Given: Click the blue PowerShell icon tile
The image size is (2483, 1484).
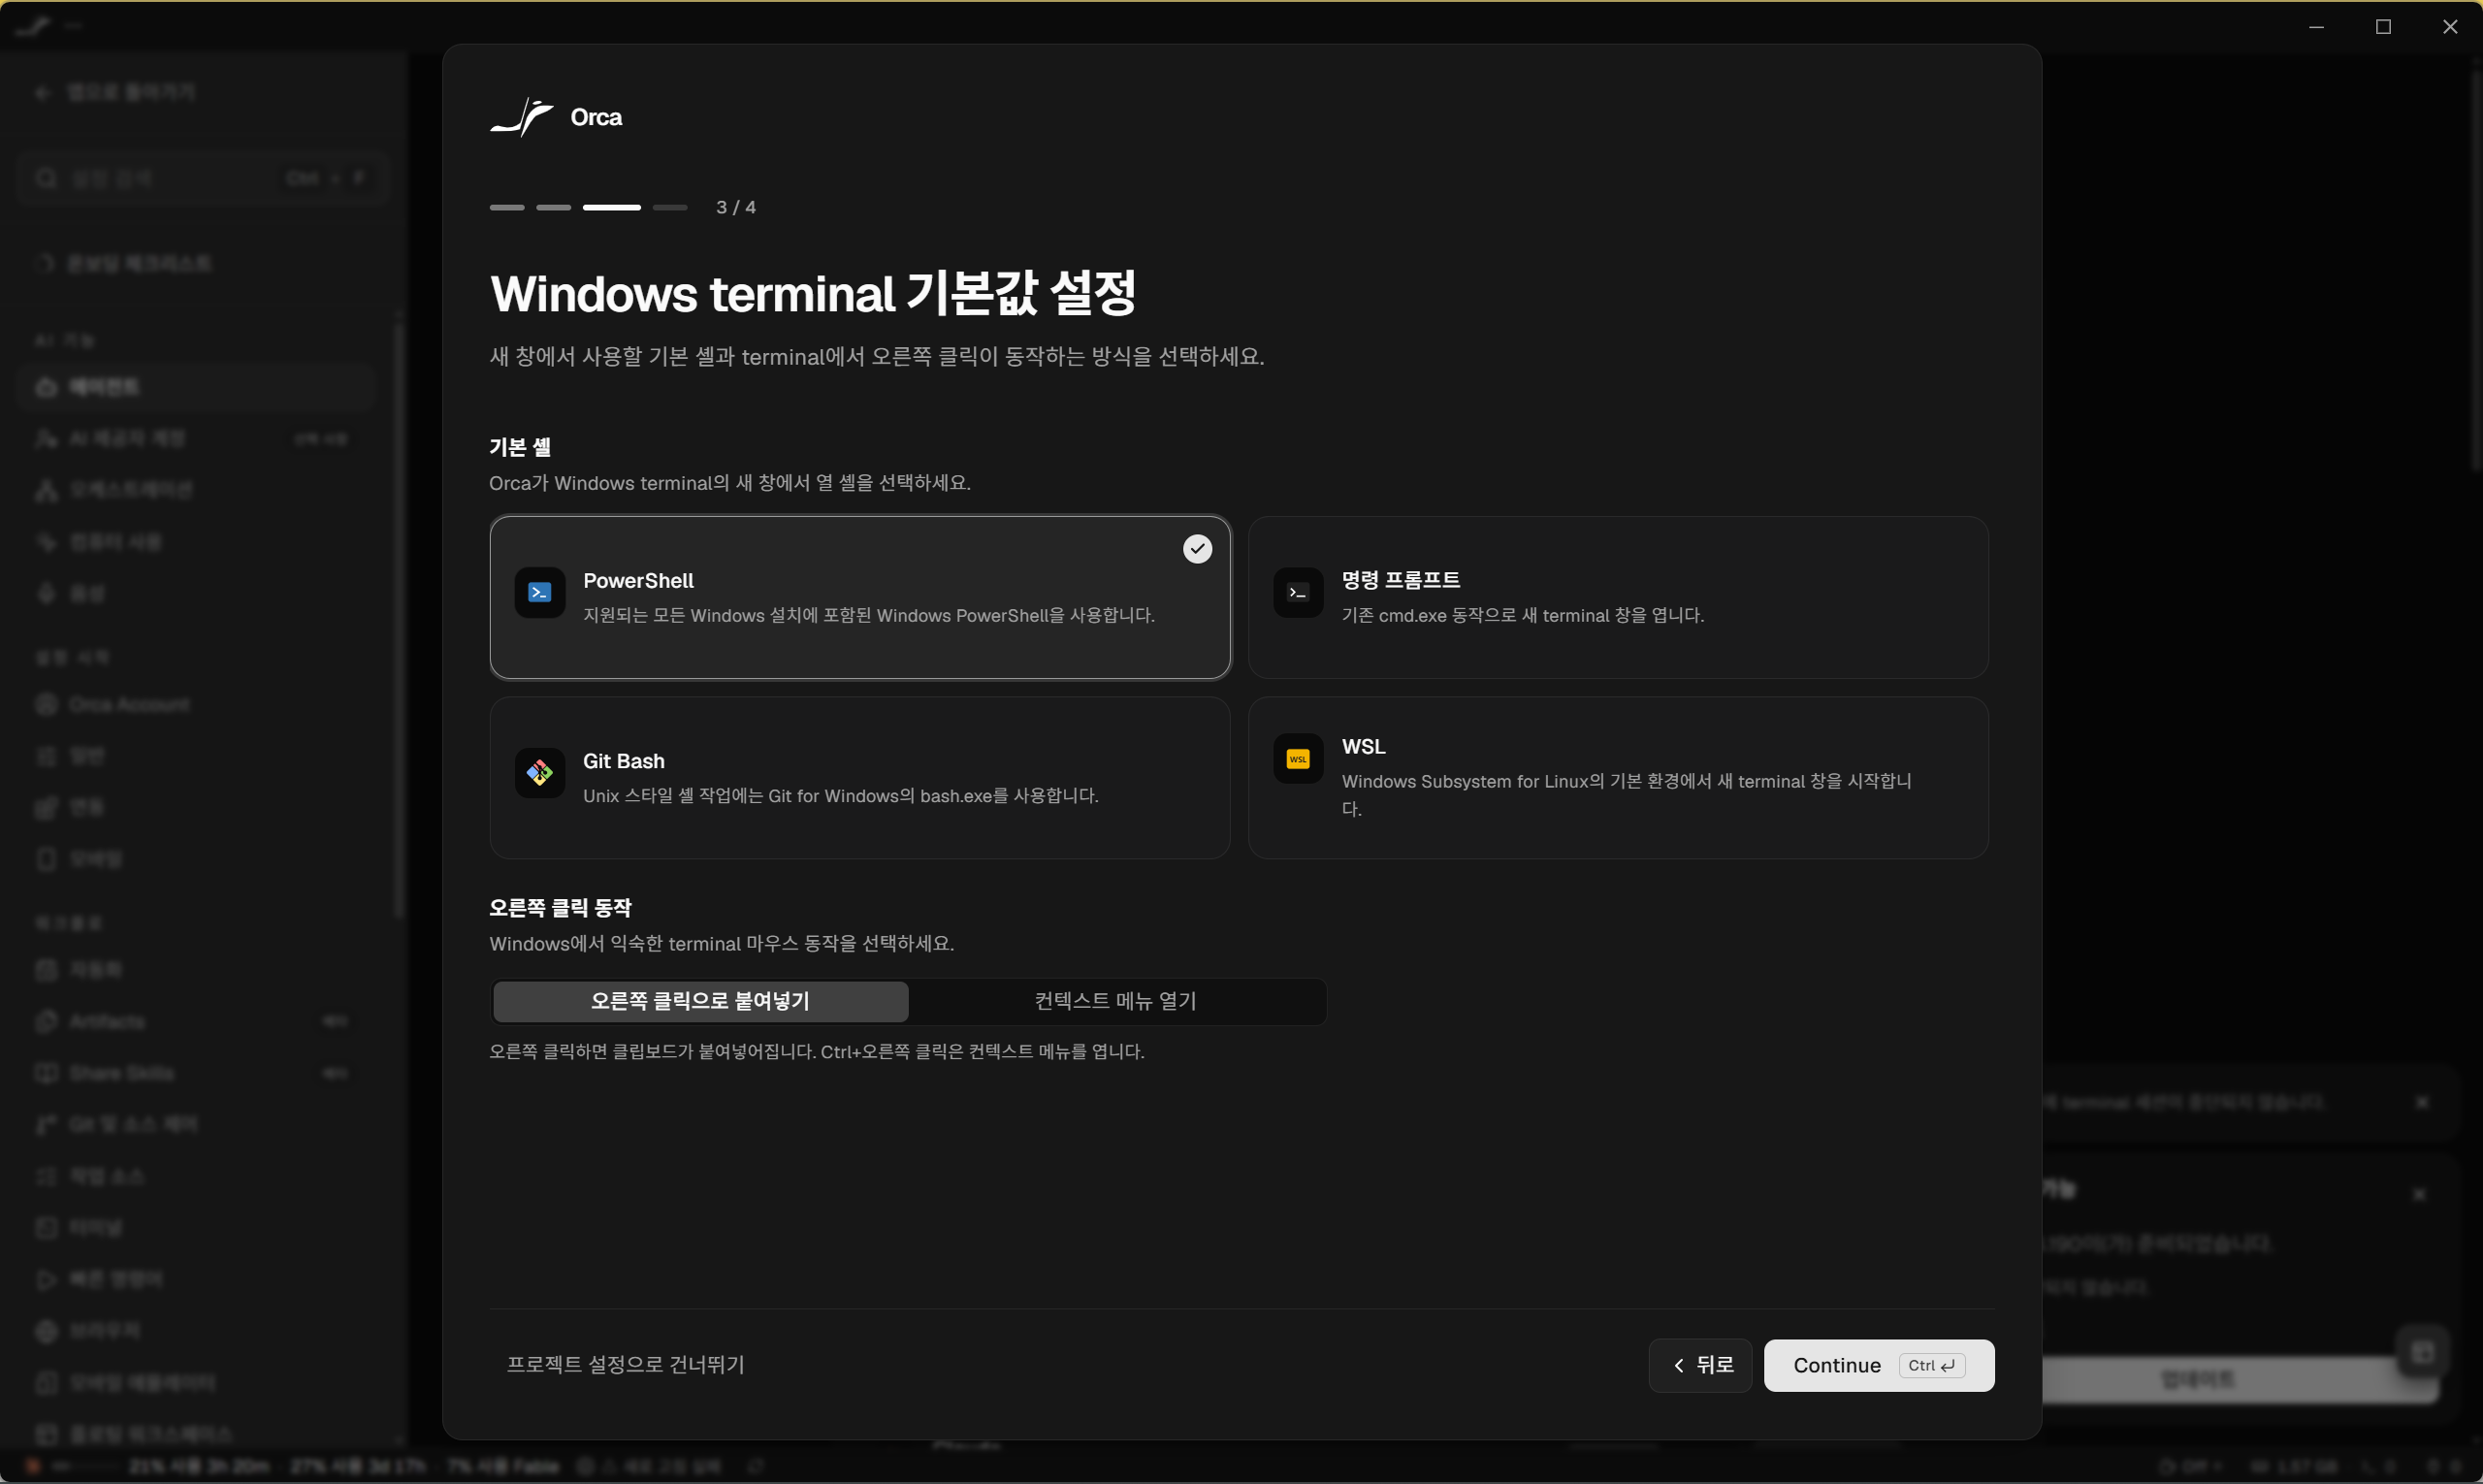Looking at the screenshot, I should coord(540,592).
